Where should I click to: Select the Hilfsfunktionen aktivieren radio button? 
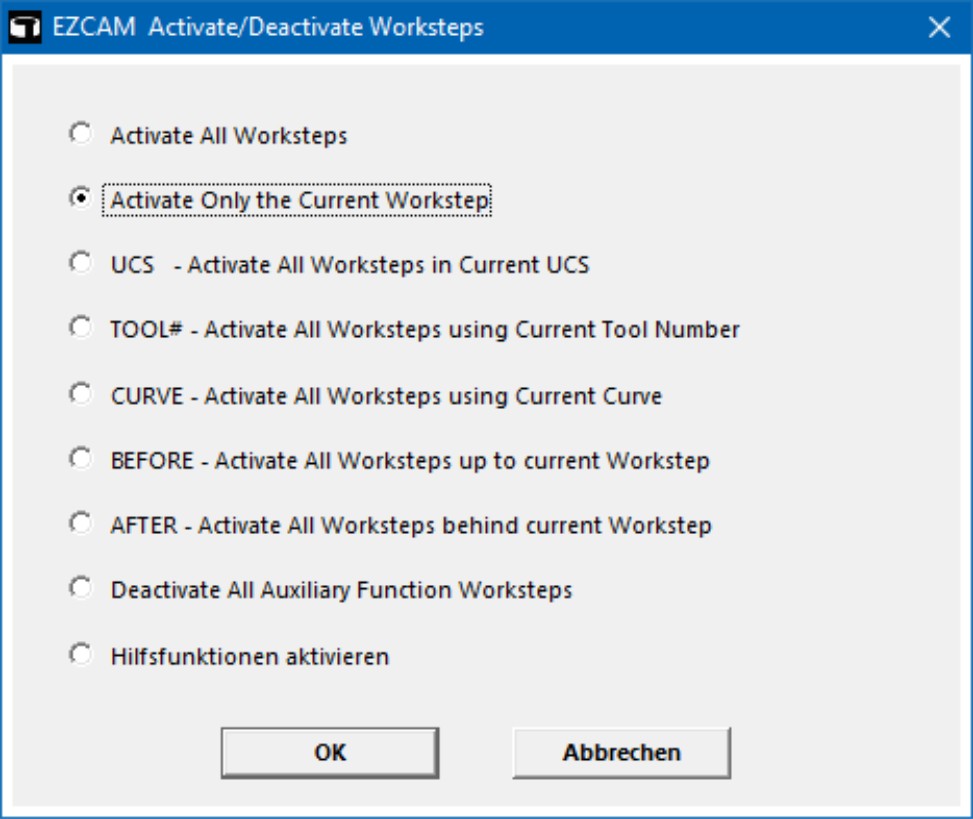click(81, 654)
